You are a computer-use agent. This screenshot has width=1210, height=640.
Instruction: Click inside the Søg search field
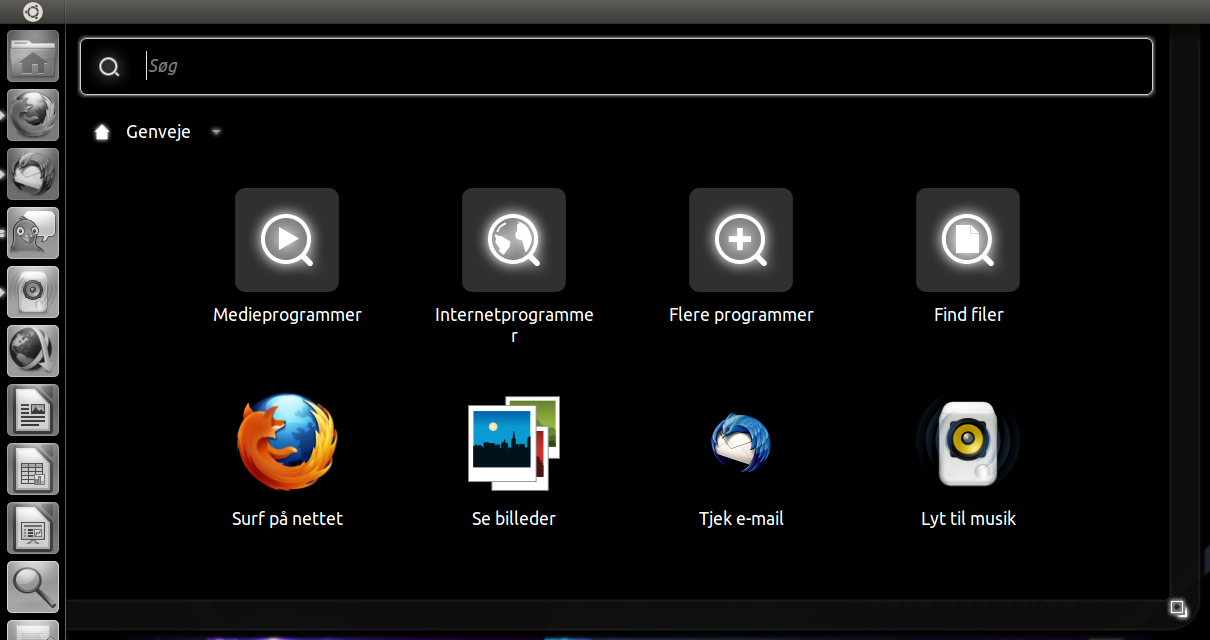(640, 67)
